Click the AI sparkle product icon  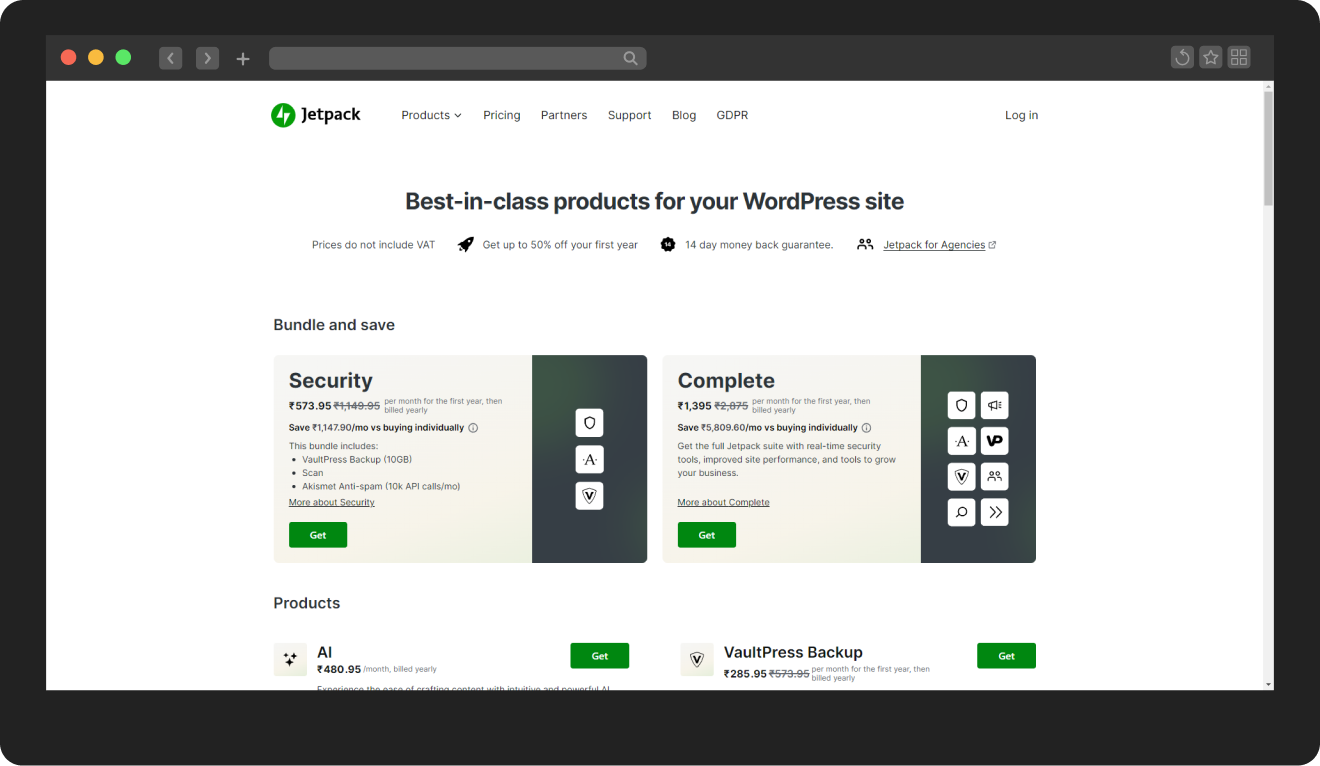click(290, 660)
